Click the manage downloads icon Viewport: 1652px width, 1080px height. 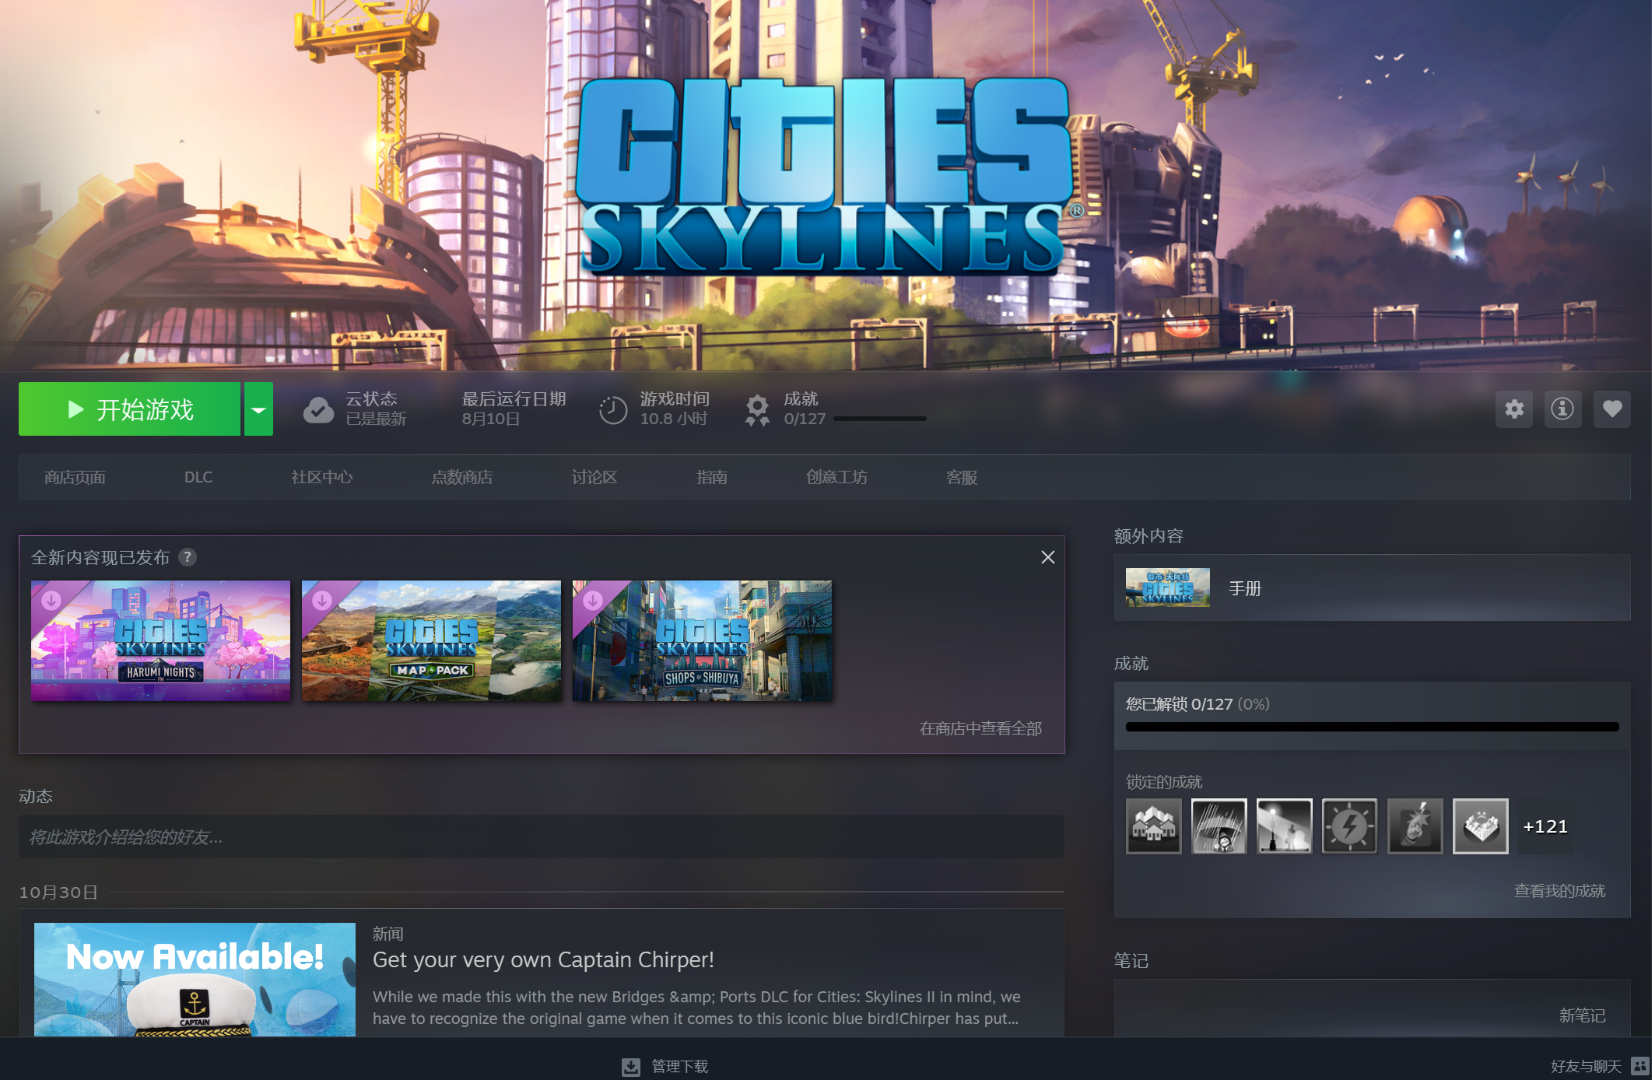(x=631, y=1067)
